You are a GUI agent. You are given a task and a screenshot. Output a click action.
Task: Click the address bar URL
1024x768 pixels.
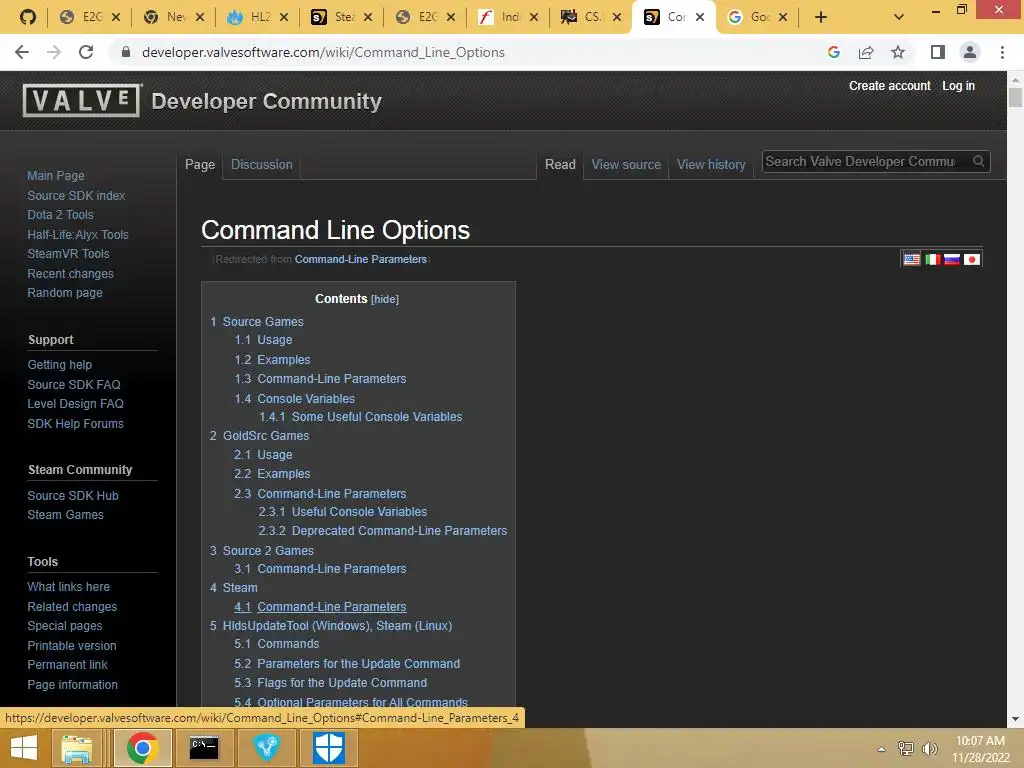pyautogui.click(x=323, y=52)
